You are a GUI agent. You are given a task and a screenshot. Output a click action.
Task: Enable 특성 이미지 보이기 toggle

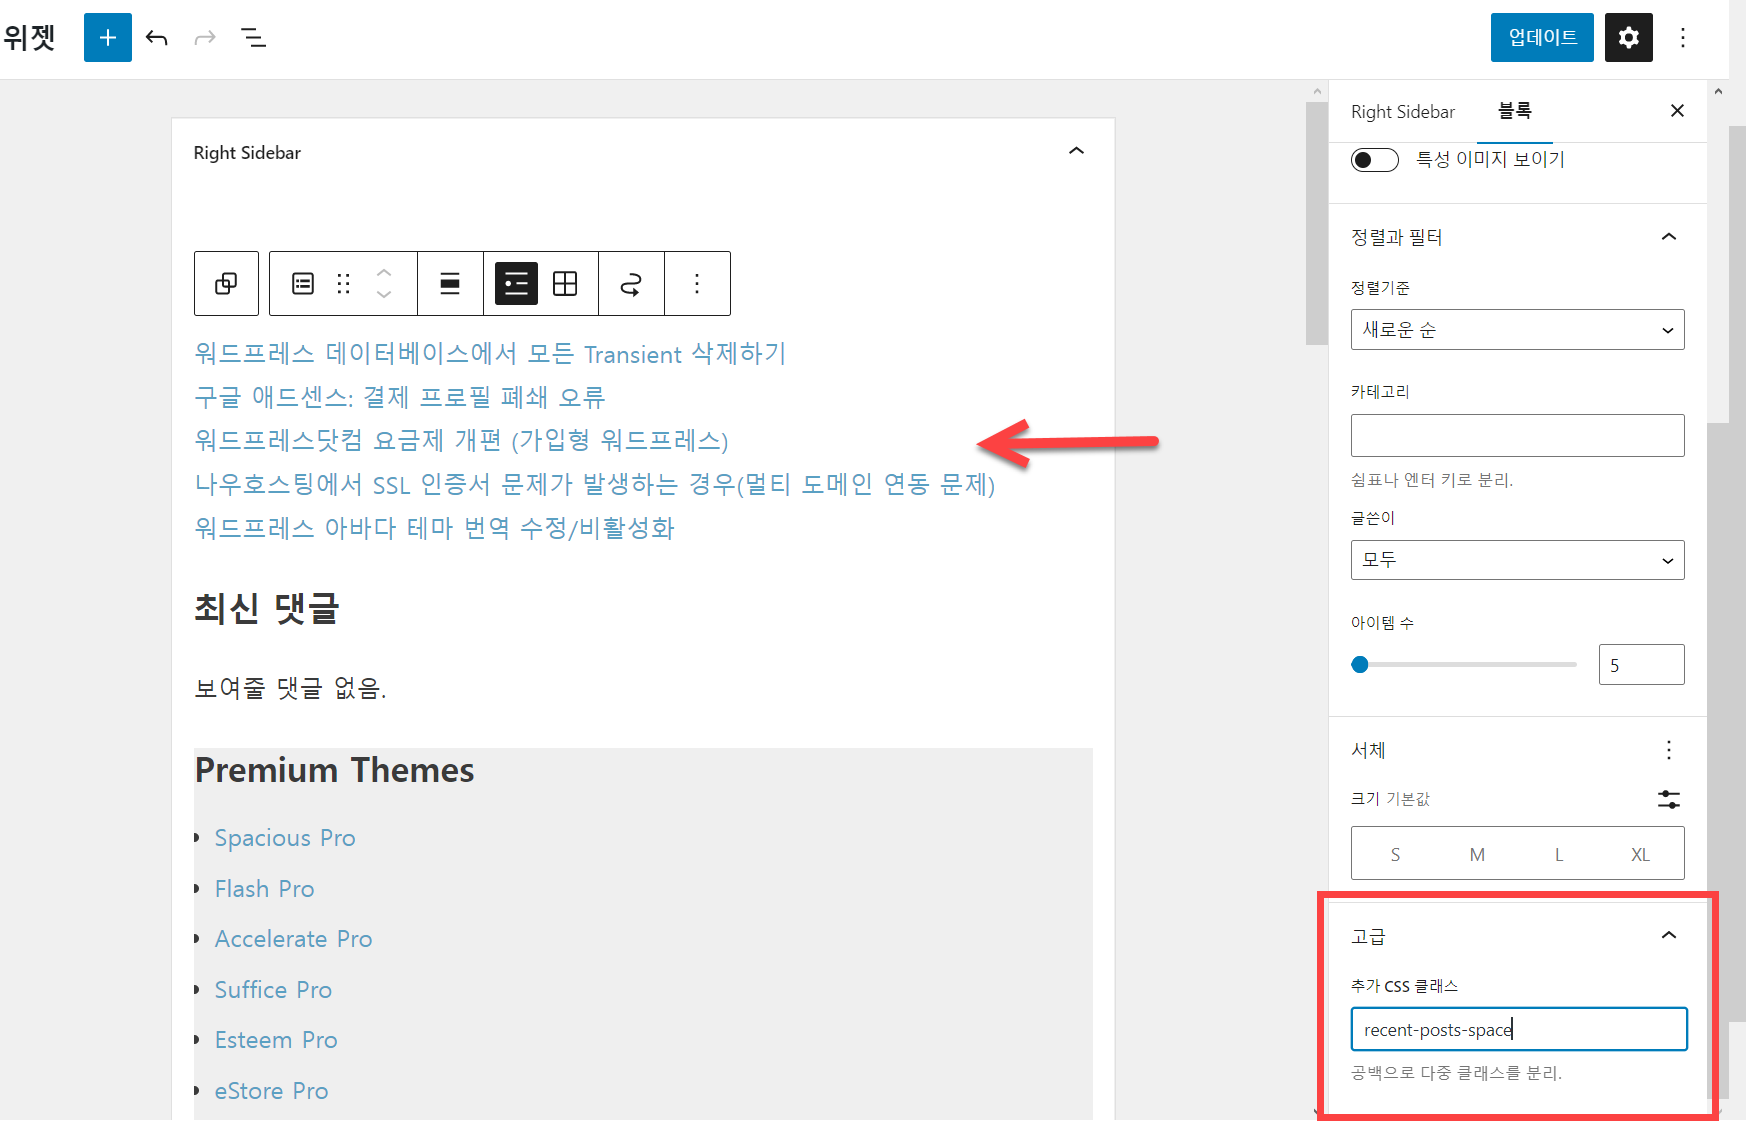click(x=1374, y=159)
